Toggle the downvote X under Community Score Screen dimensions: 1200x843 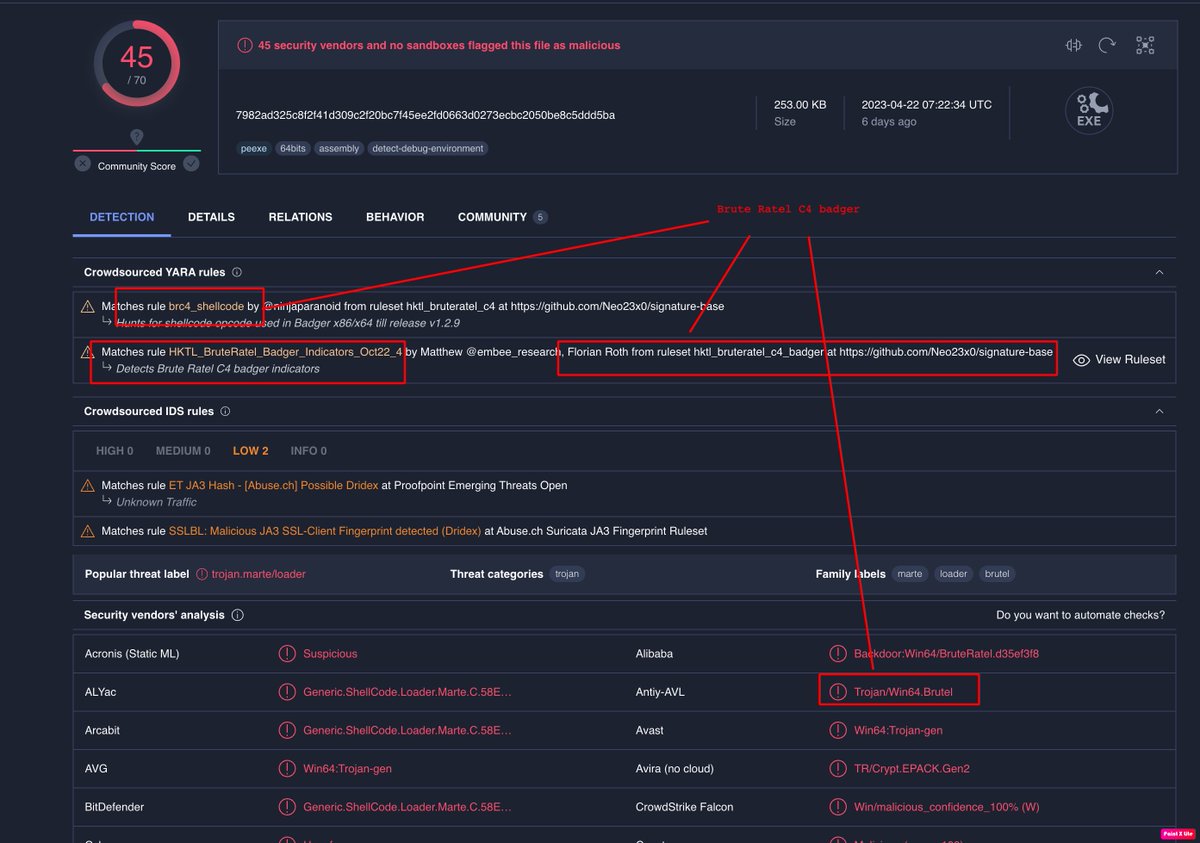click(x=82, y=163)
